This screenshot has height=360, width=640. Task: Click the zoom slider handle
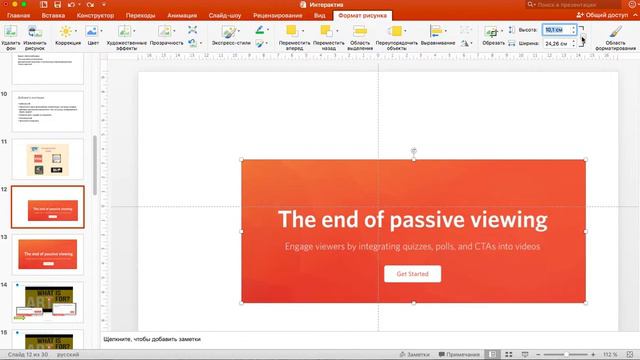(x=567, y=354)
